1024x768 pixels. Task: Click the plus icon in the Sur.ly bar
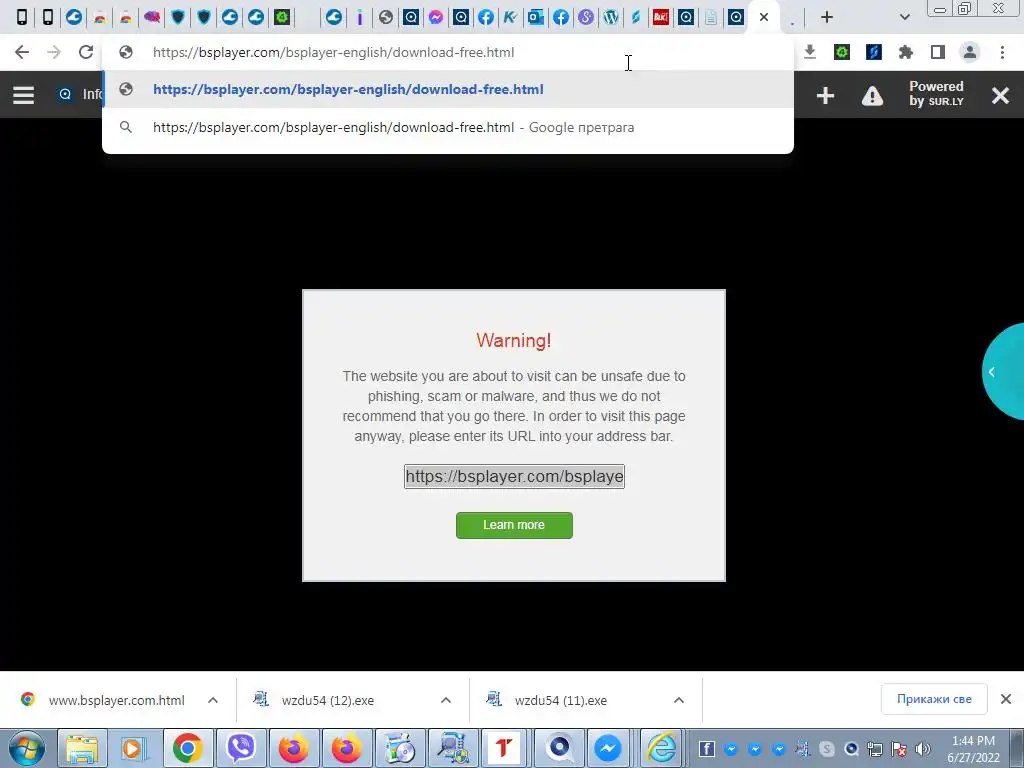coord(825,95)
